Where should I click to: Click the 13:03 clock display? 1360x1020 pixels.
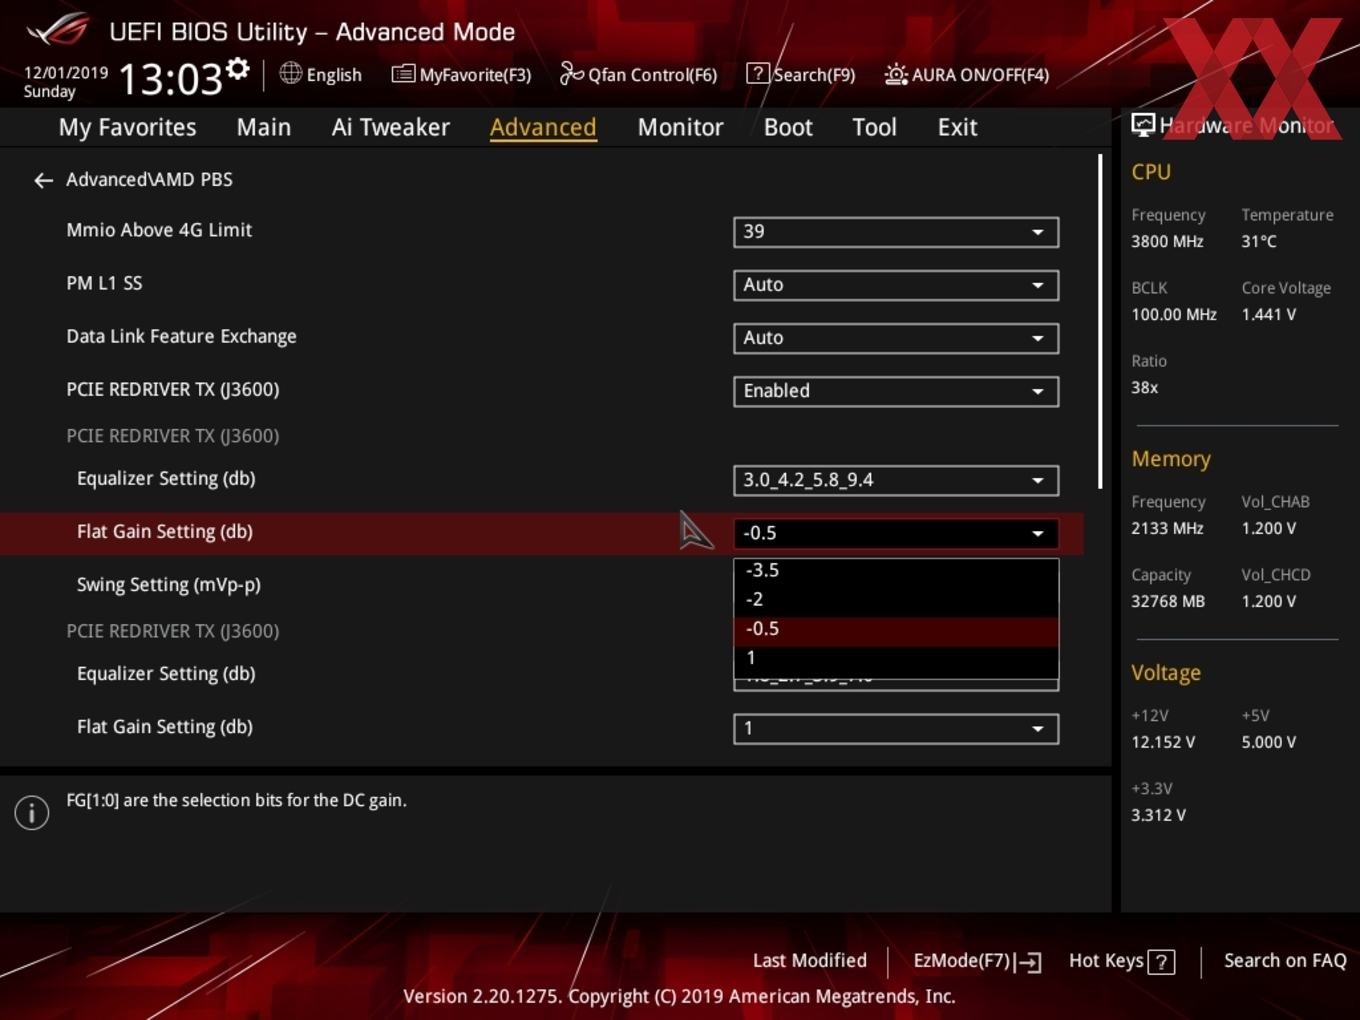click(x=170, y=79)
